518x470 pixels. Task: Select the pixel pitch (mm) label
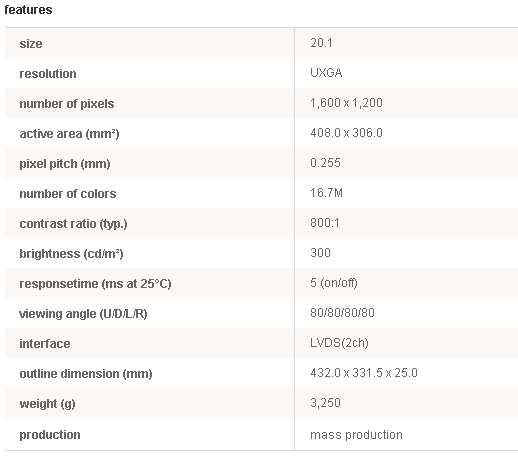click(x=65, y=164)
